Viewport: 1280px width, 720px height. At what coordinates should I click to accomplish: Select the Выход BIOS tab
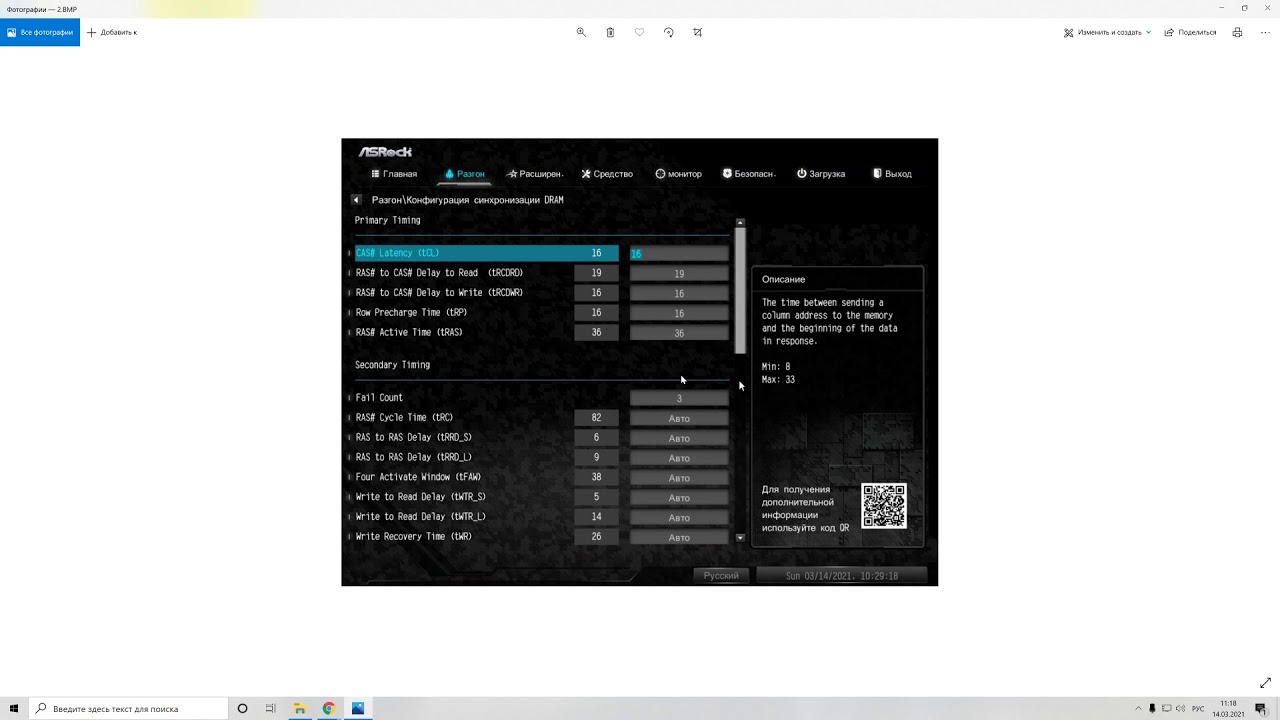[892, 174]
